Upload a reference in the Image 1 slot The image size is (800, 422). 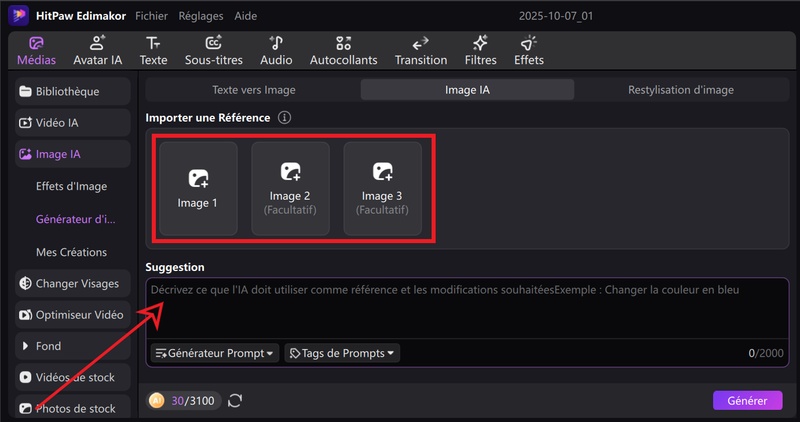(x=198, y=188)
